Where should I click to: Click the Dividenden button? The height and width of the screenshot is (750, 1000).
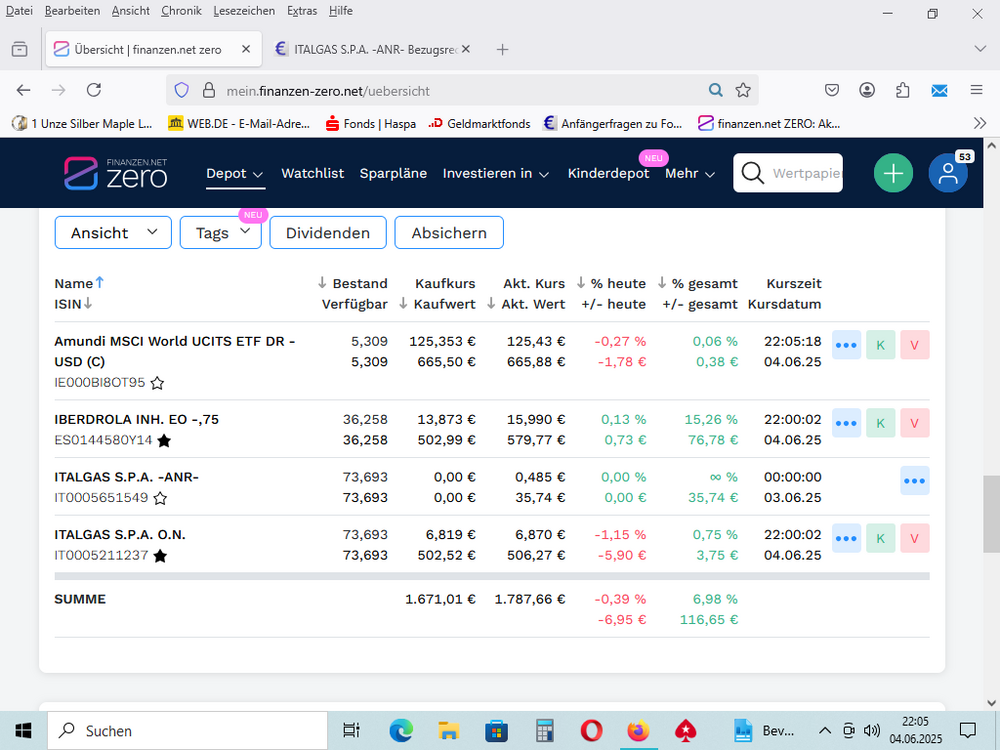pos(328,233)
